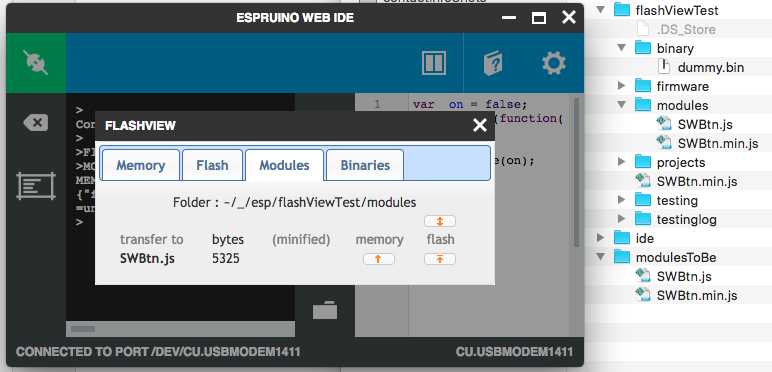772x372 pixels.
Task: Close the FlashView dialog
Action: [480, 125]
